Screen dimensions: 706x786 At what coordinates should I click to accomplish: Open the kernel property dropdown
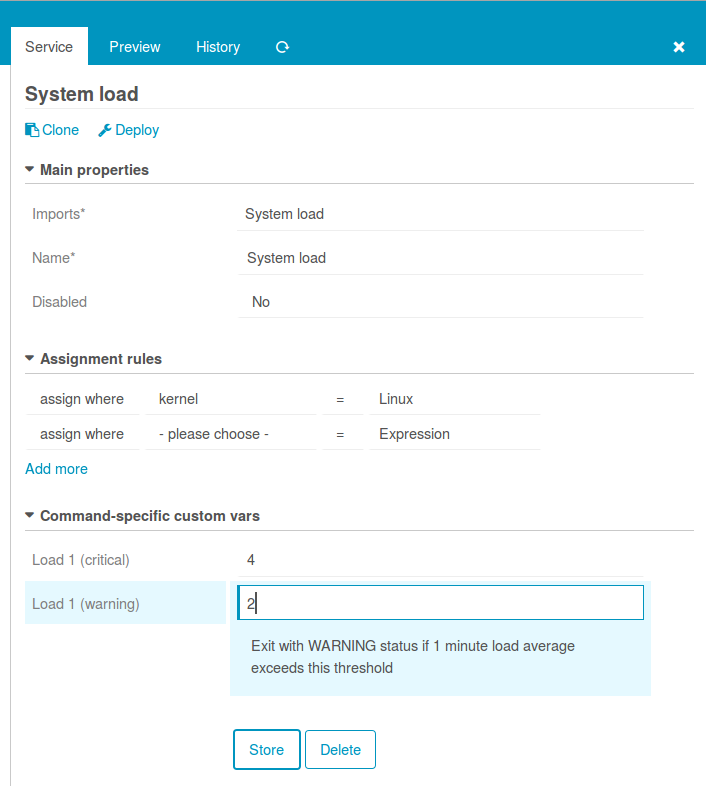tap(231, 399)
